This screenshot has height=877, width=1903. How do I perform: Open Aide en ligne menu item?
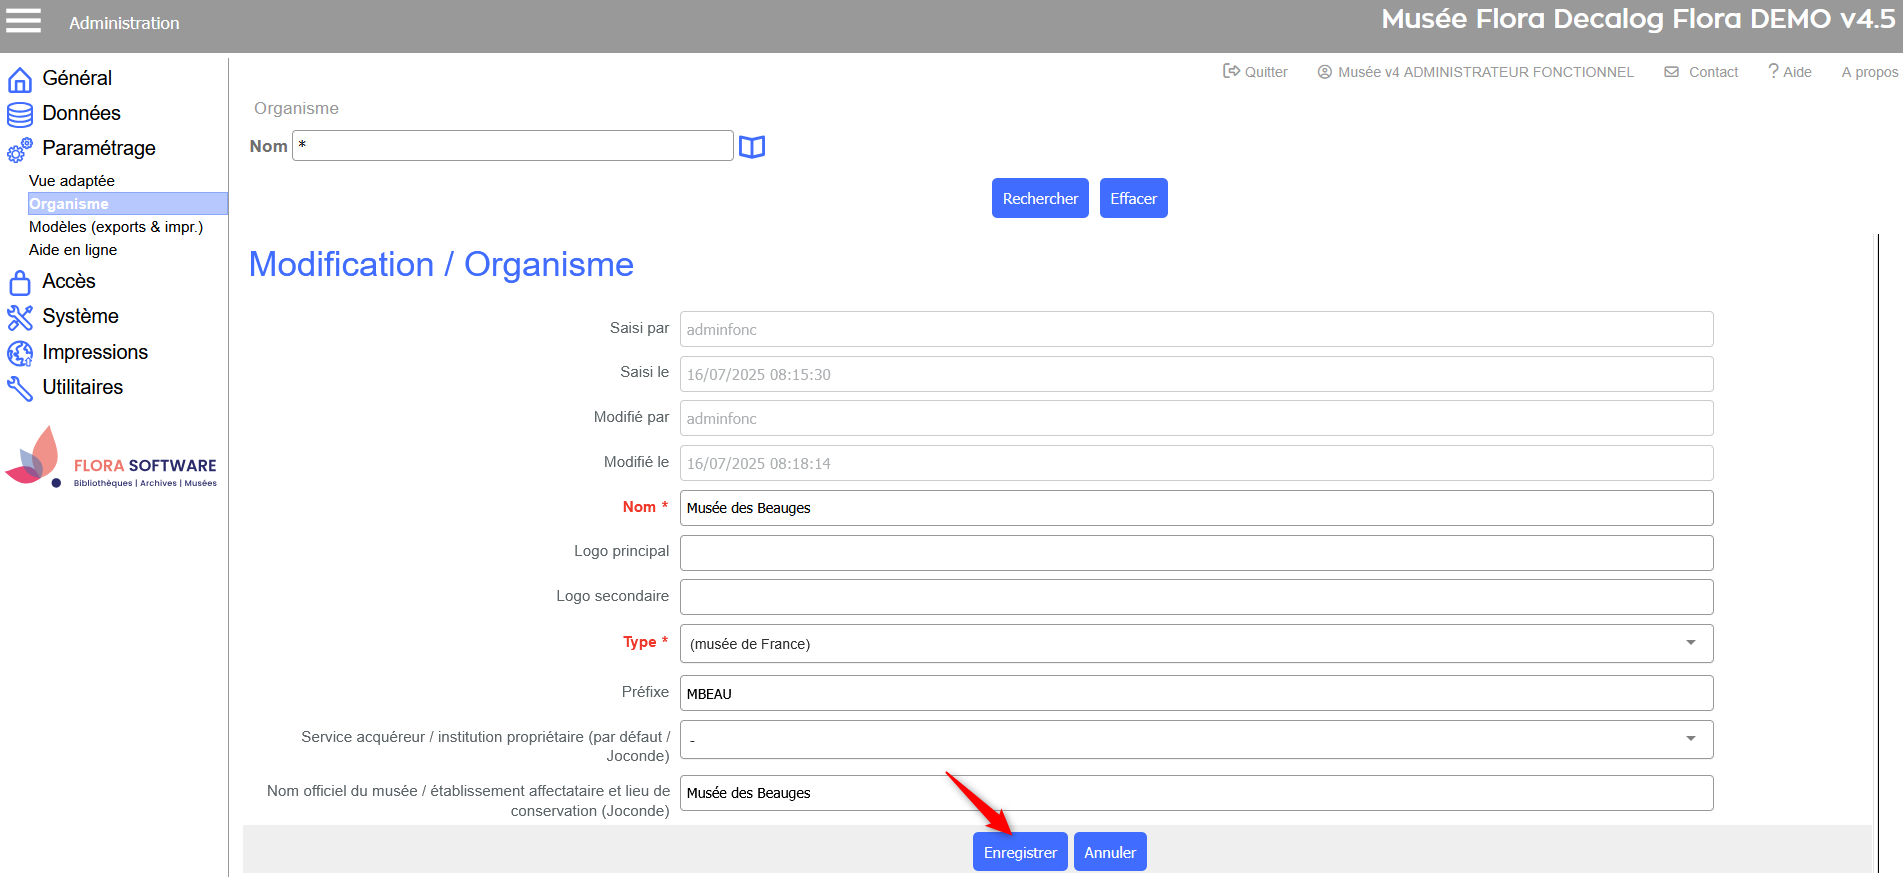point(73,250)
